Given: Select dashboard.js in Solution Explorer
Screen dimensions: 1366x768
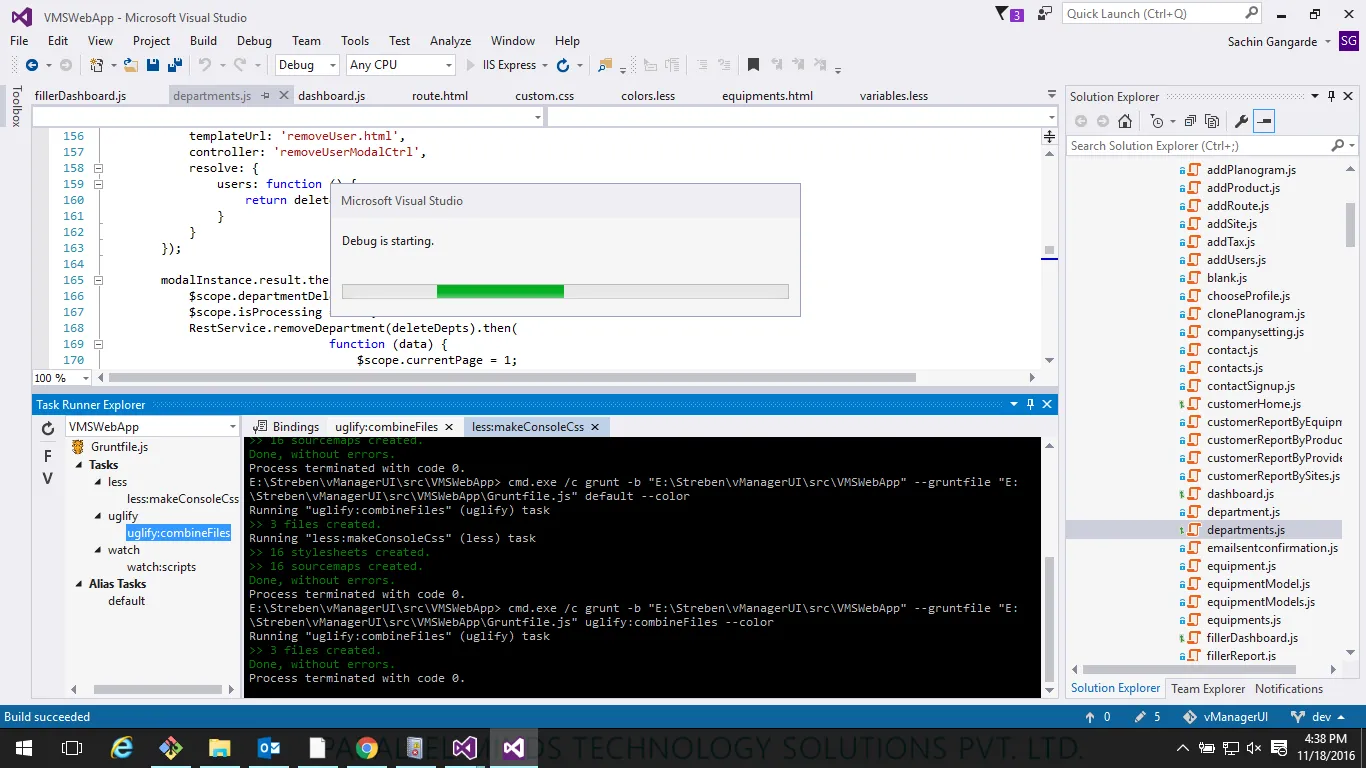Looking at the screenshot, I should 1240,494.
